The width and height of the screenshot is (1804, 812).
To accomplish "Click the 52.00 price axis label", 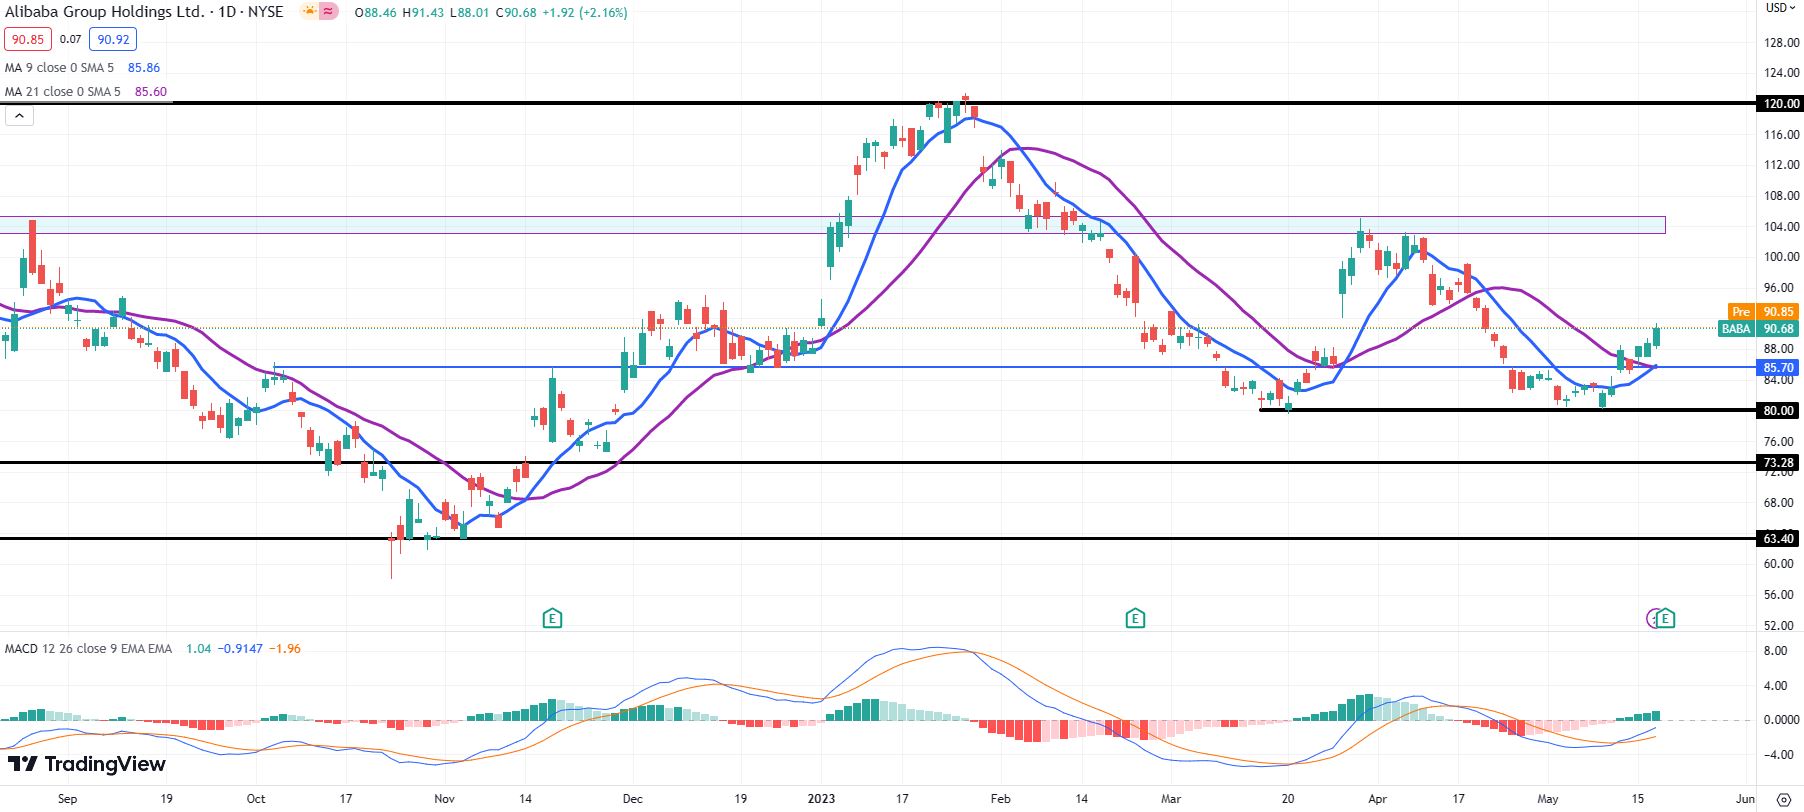I will (1781, 626).
